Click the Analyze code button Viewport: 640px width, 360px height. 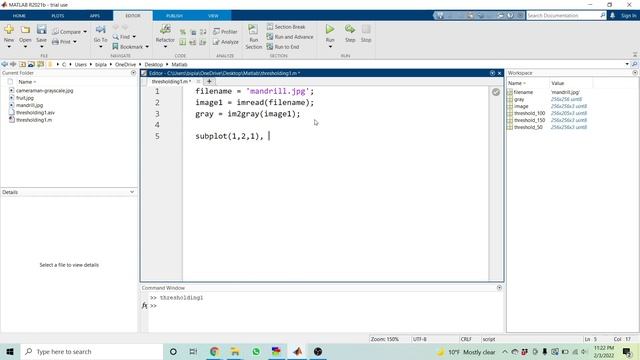click(226, 42)
